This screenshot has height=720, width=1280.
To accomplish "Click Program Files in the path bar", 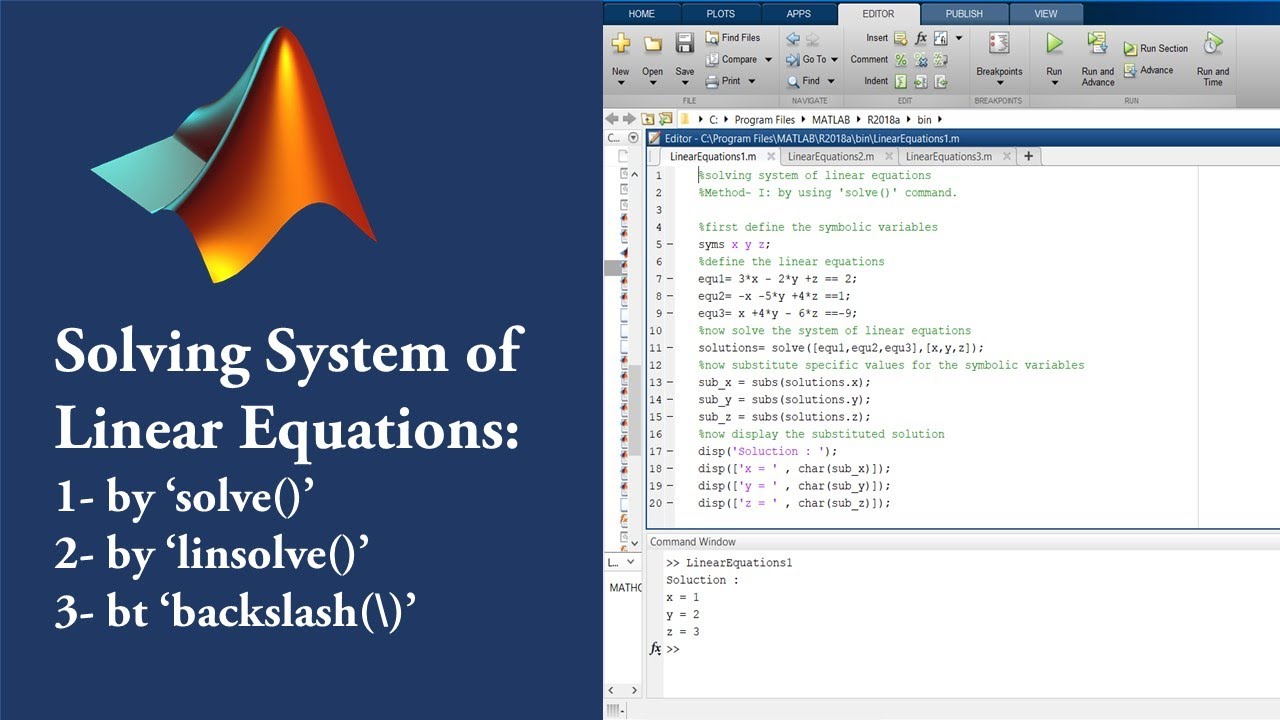I will click(764, 120).
